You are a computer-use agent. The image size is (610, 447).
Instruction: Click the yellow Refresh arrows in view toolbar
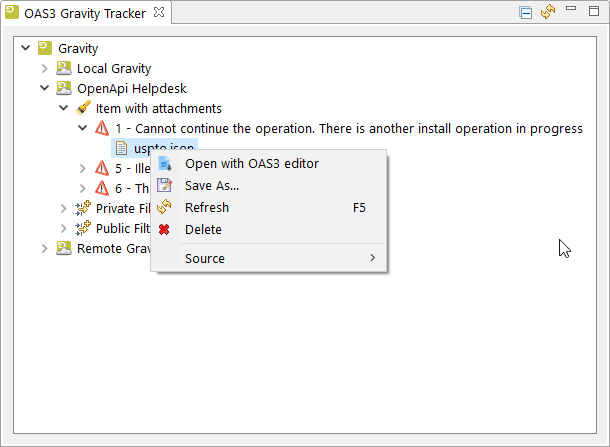(548, 12)
